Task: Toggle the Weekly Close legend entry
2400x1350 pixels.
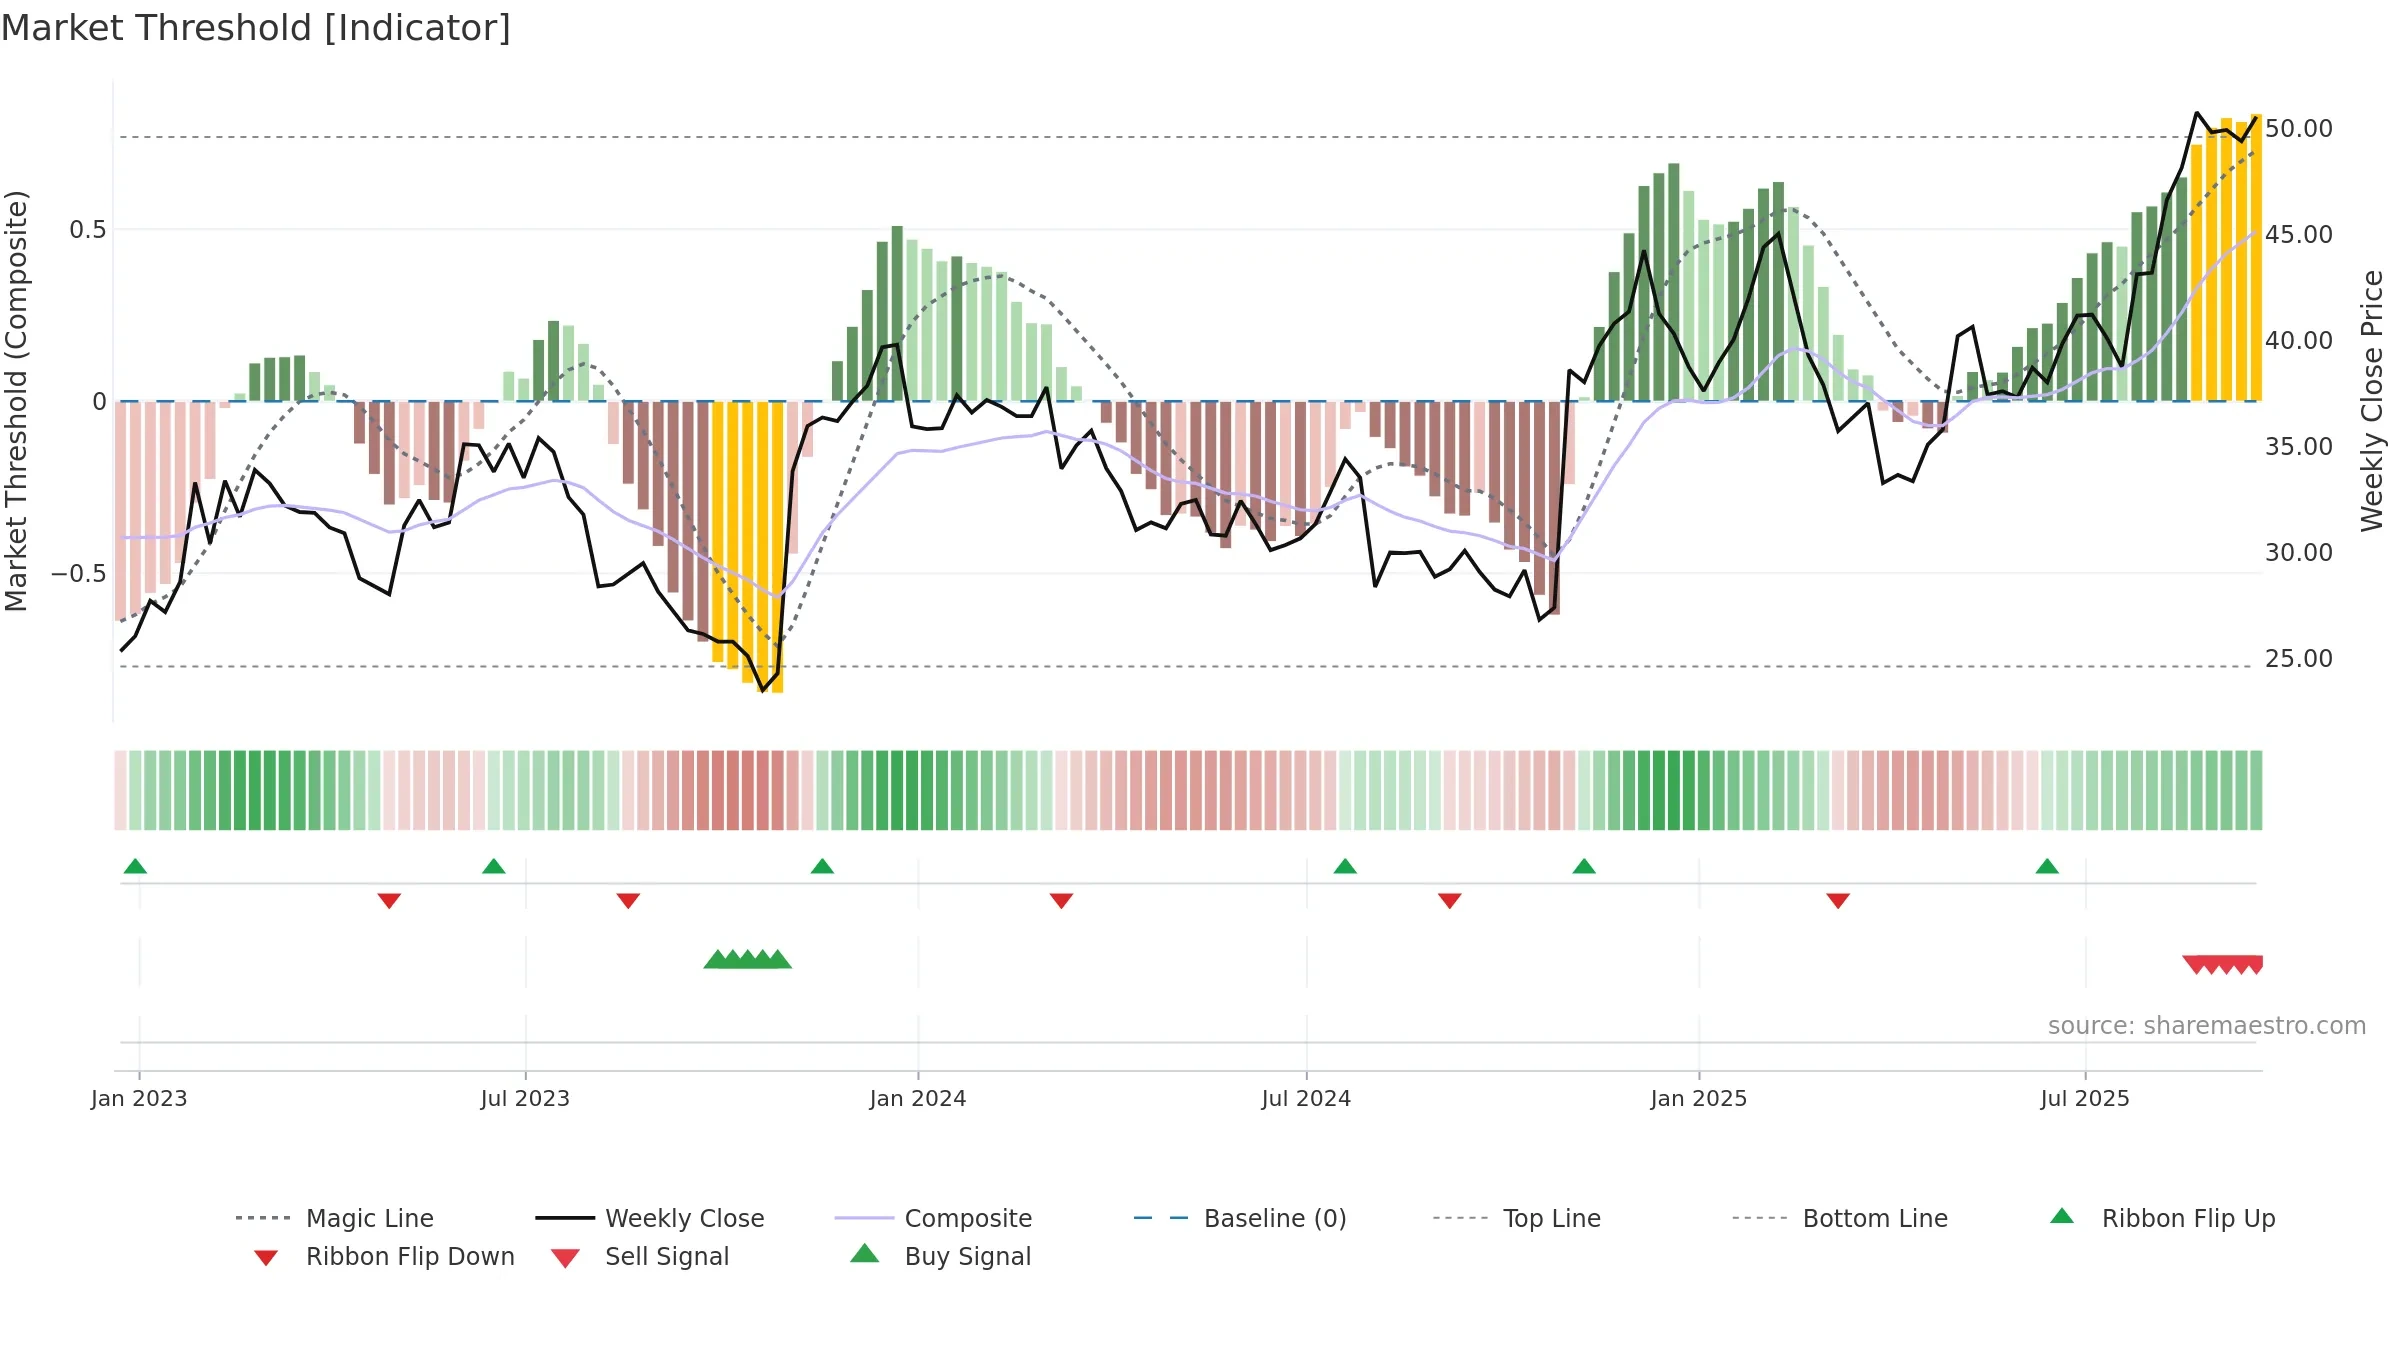Action: click(x=650, y=1218)
